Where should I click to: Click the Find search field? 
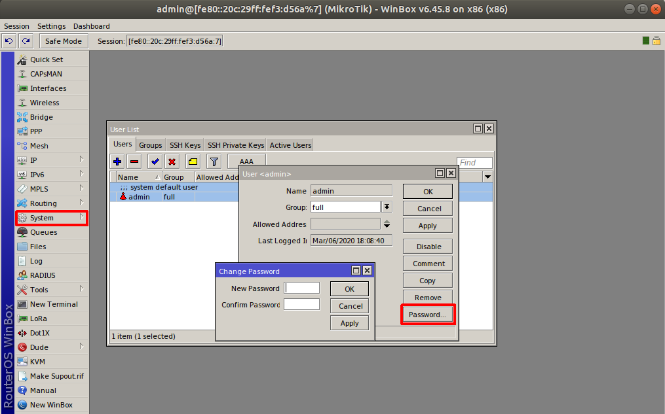tap(475, 162)
